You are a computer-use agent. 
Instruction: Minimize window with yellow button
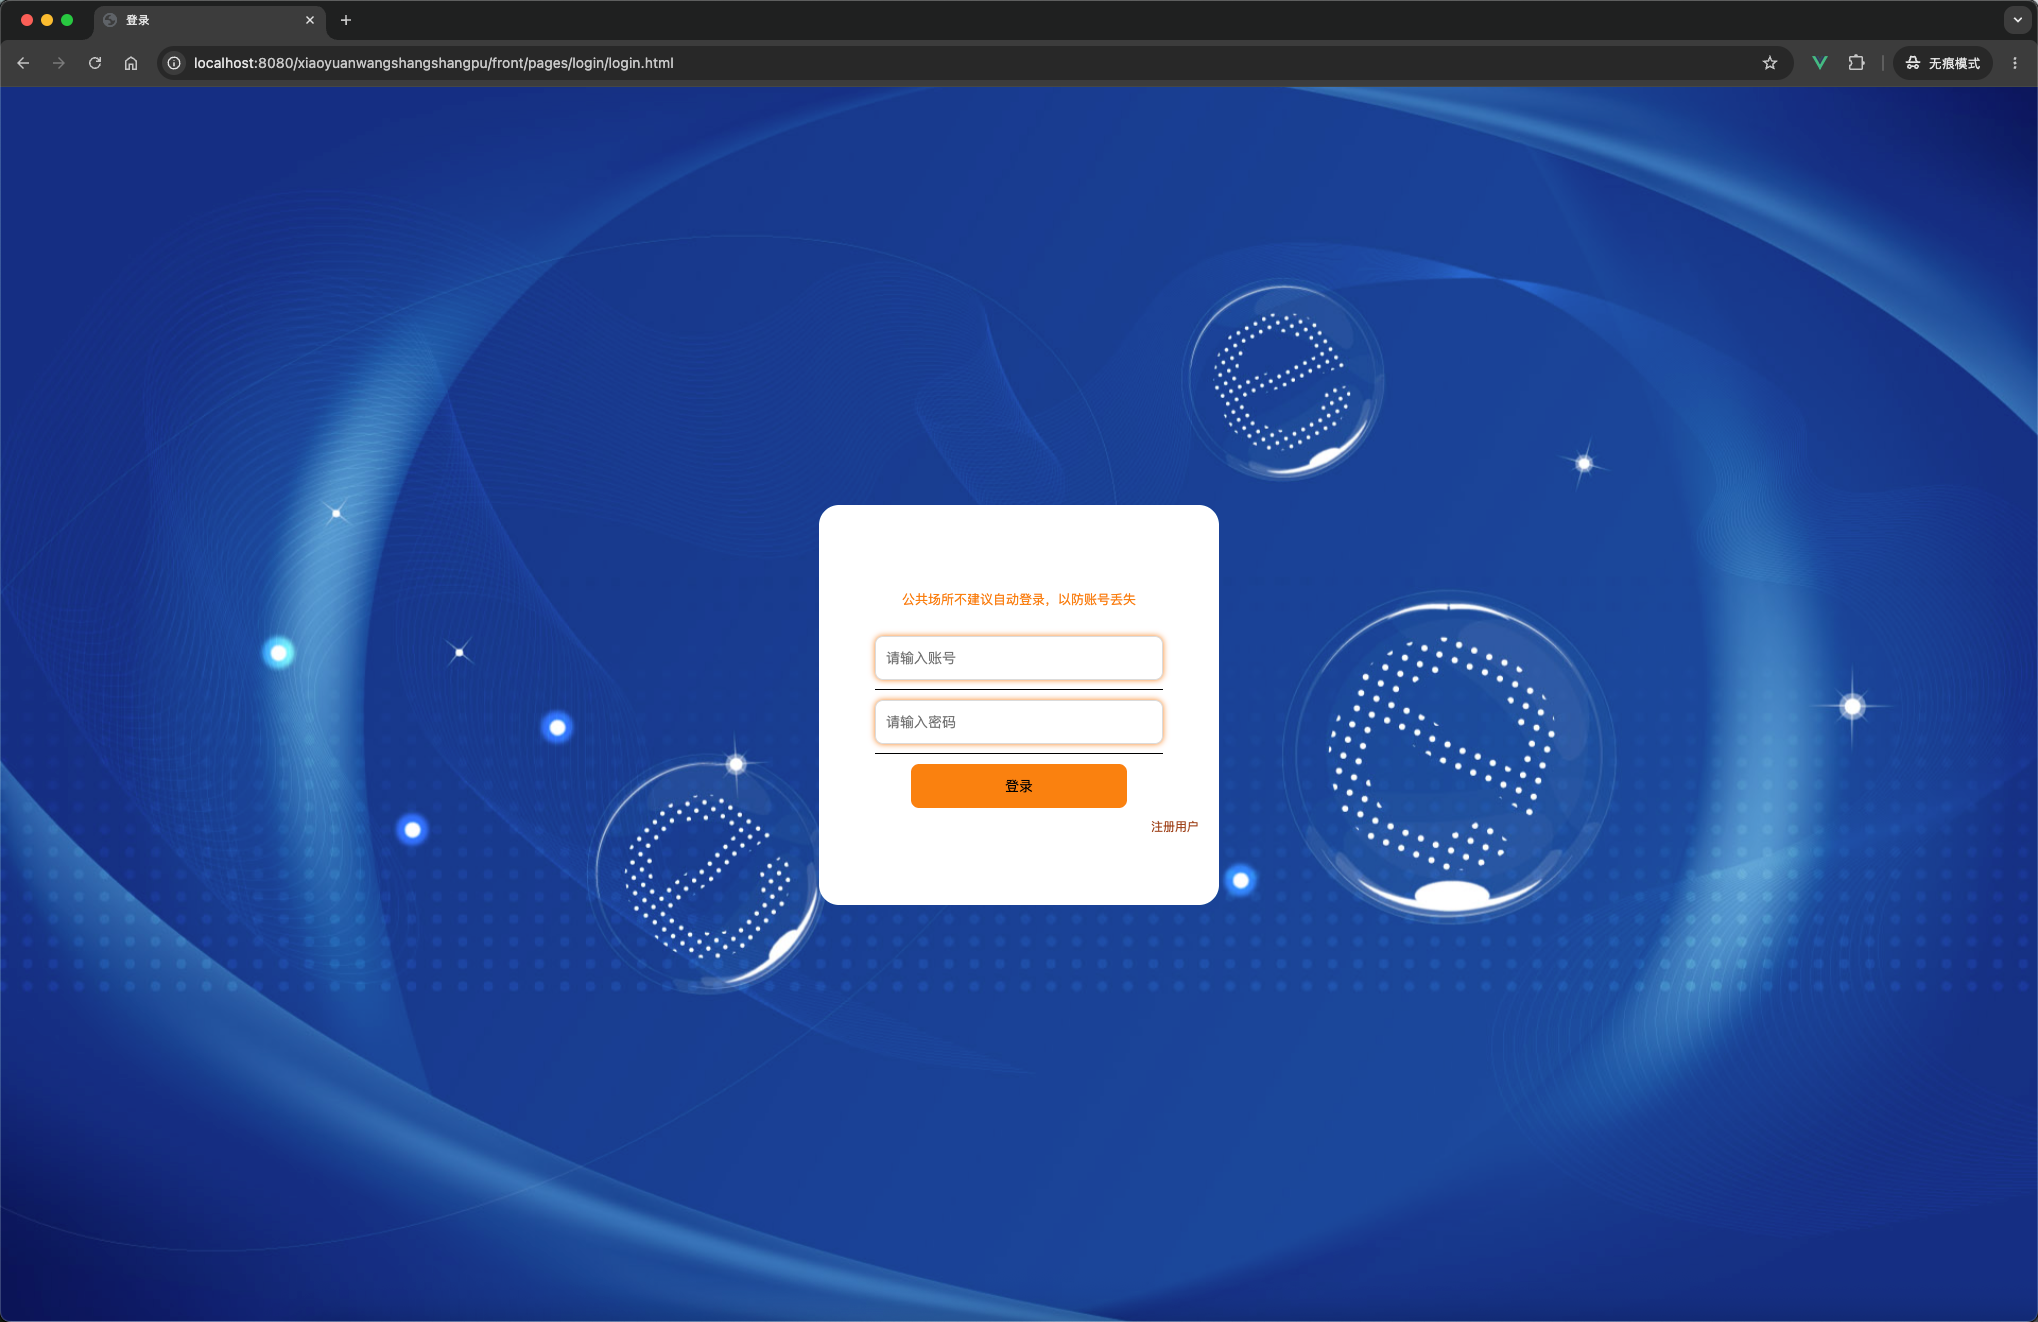(x=47, y=20)
